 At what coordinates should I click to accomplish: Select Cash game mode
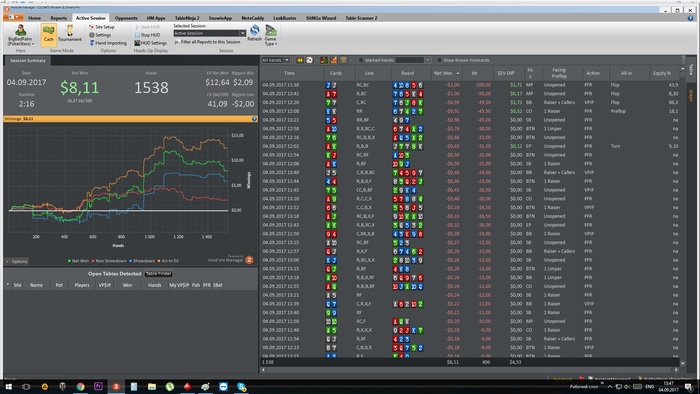tap(48, 35)
